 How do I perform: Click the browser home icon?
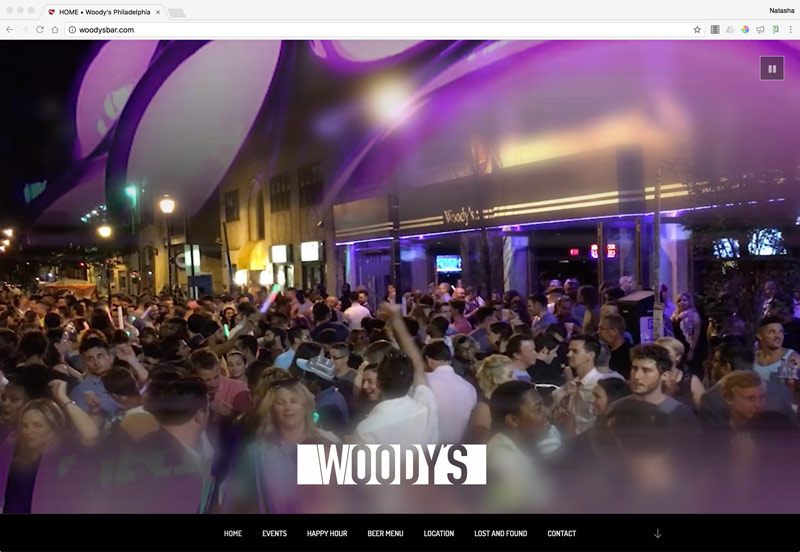click(55, 30)
